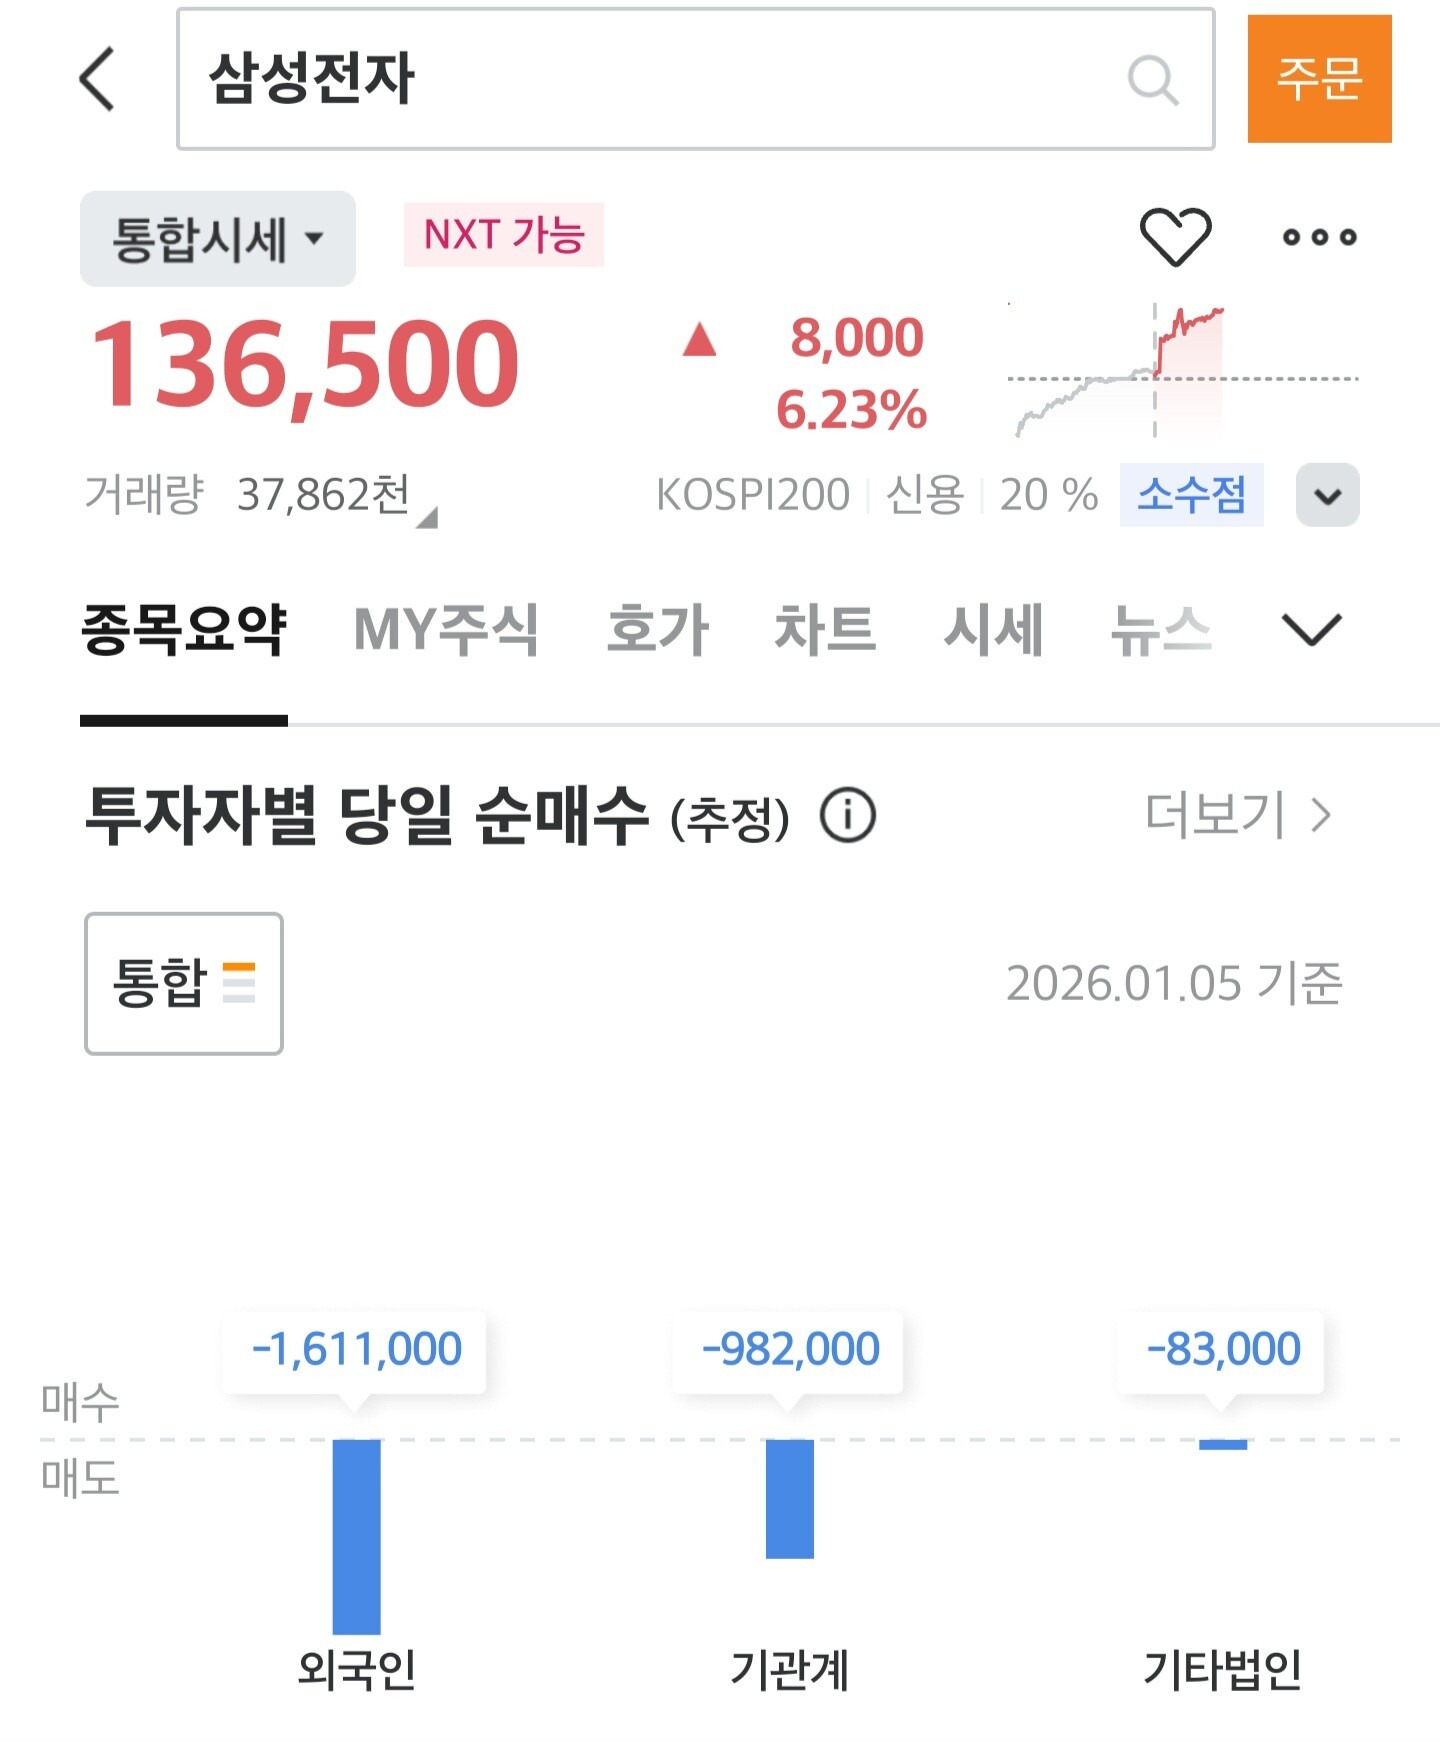Expand stock details with chevron button
The height and width of the screenshot is (1743, 1440).
[x=1327, y=495]
